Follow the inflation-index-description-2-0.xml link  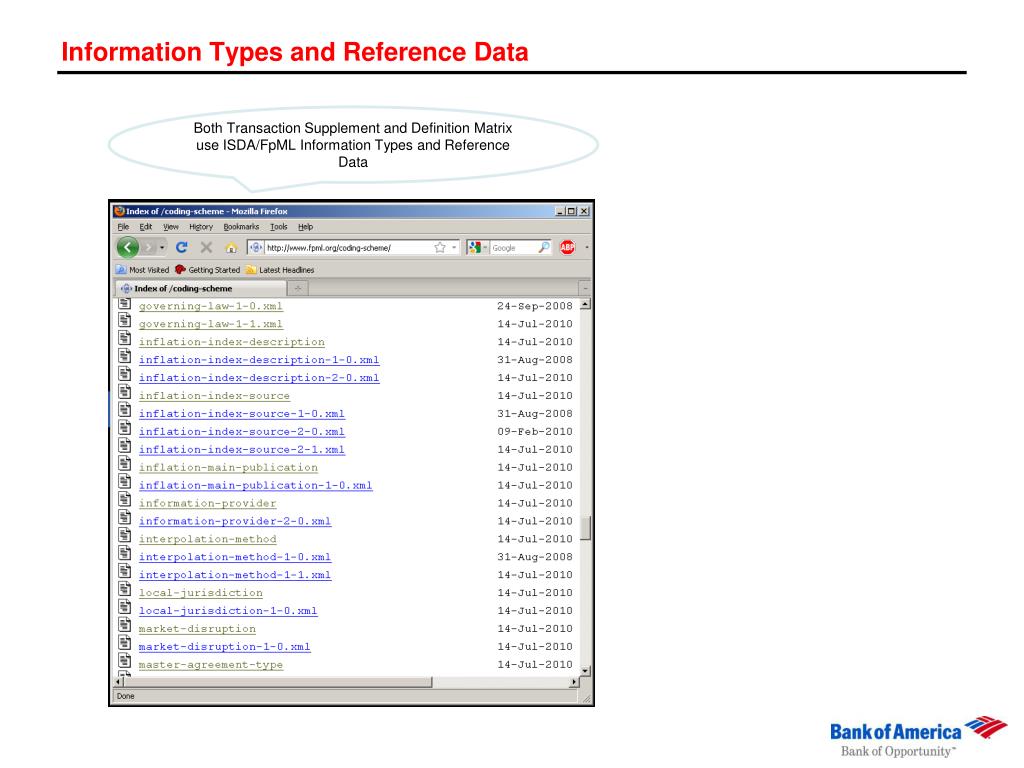[259, 377]
